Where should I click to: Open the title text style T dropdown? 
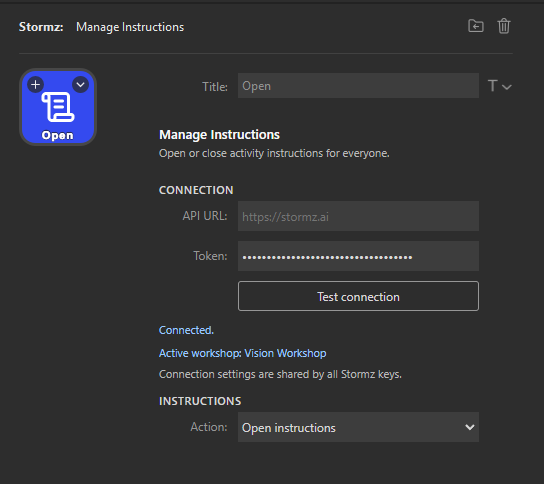(499, 86)
